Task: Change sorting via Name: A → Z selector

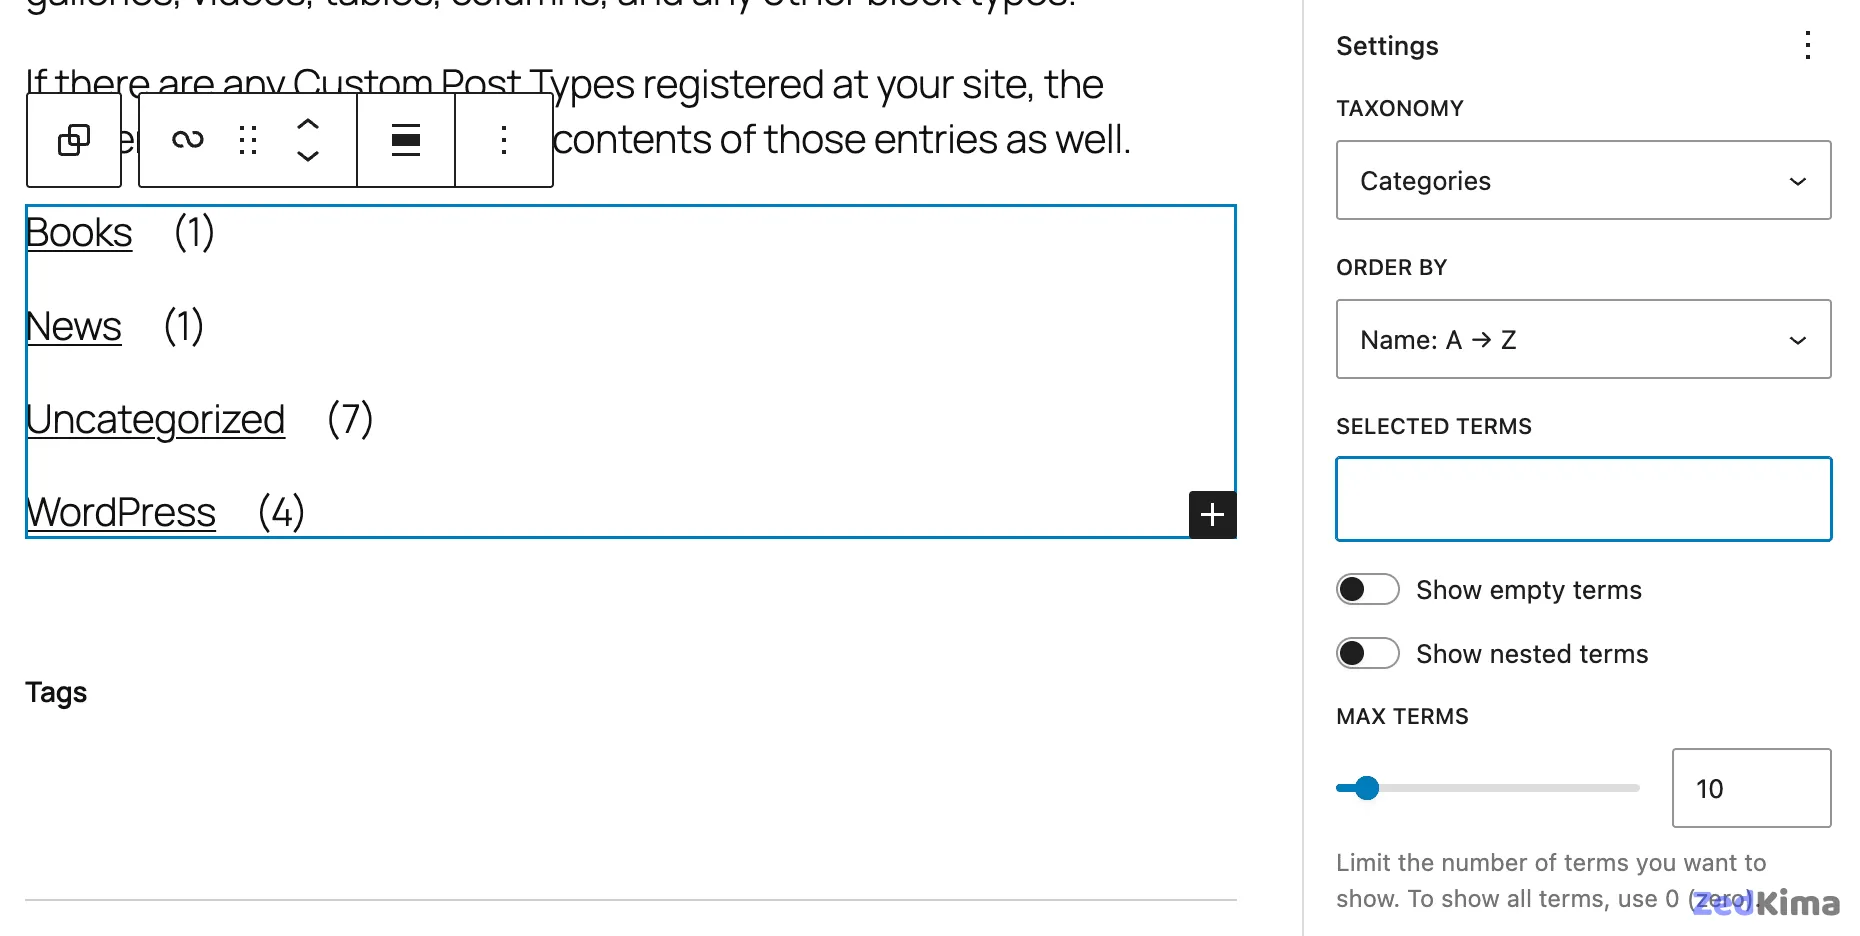Action: [1582, 339]
